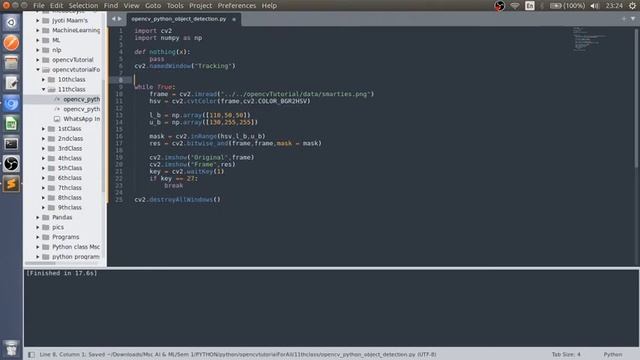The image size is (640, 360).
Task: Open the Ubuntu Dash search launcher
Action: click(11, 22)
